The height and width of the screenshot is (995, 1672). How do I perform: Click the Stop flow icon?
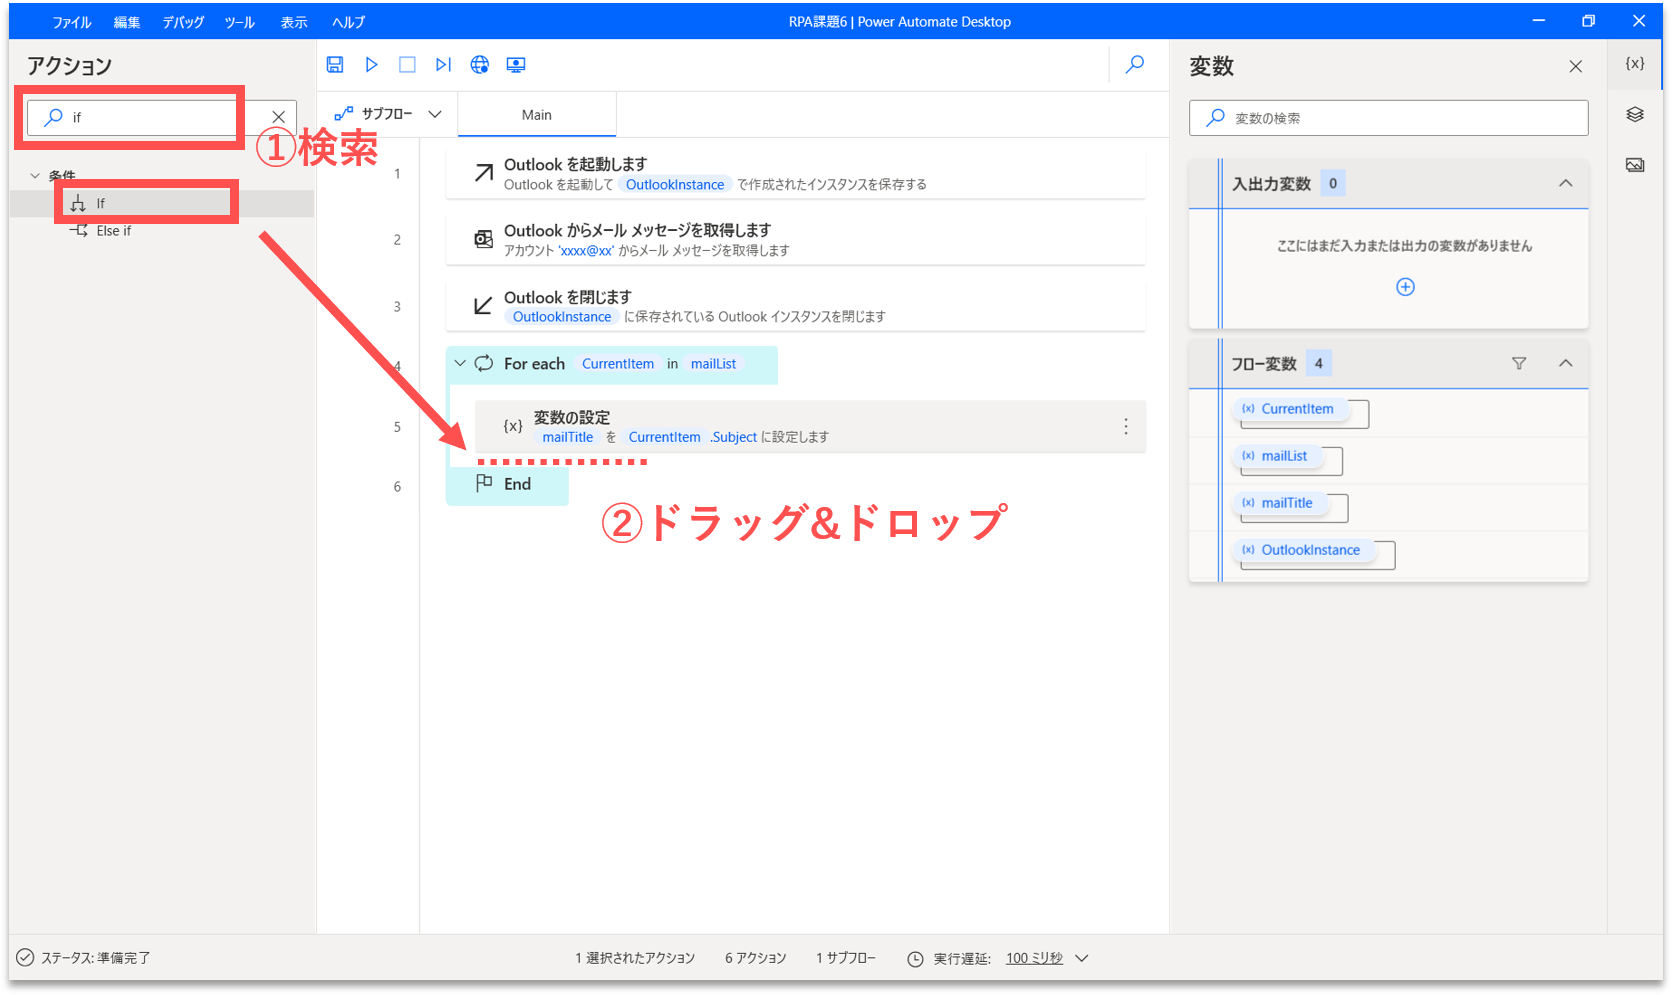(407, 65)
